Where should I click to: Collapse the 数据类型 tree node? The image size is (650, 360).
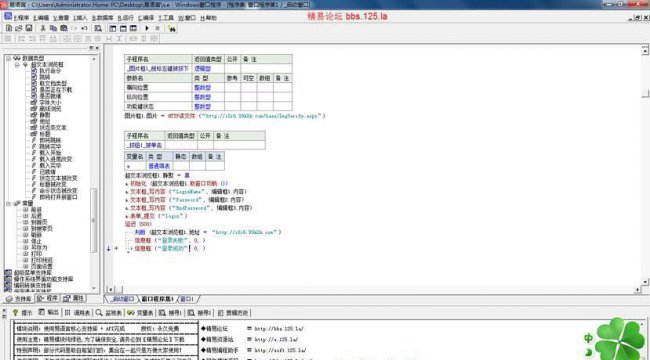8,58
